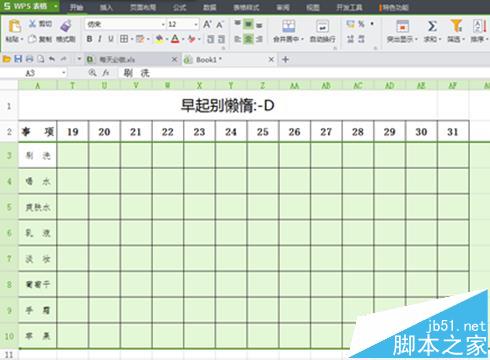Open the Insert ribbon tab
This screenshot has width=490, height=360.
click(x=106, y=7)
